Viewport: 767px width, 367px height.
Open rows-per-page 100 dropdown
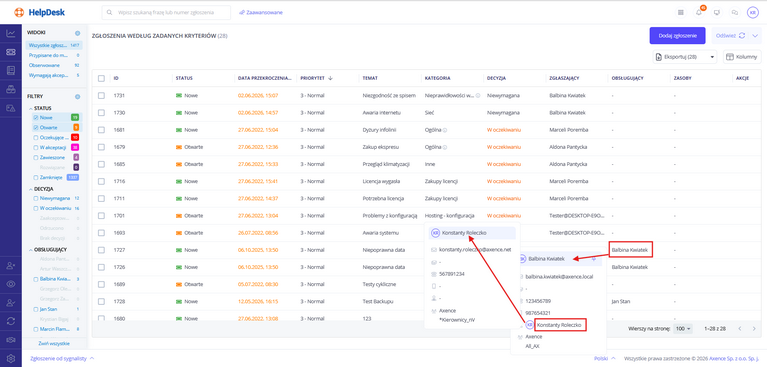683,328
